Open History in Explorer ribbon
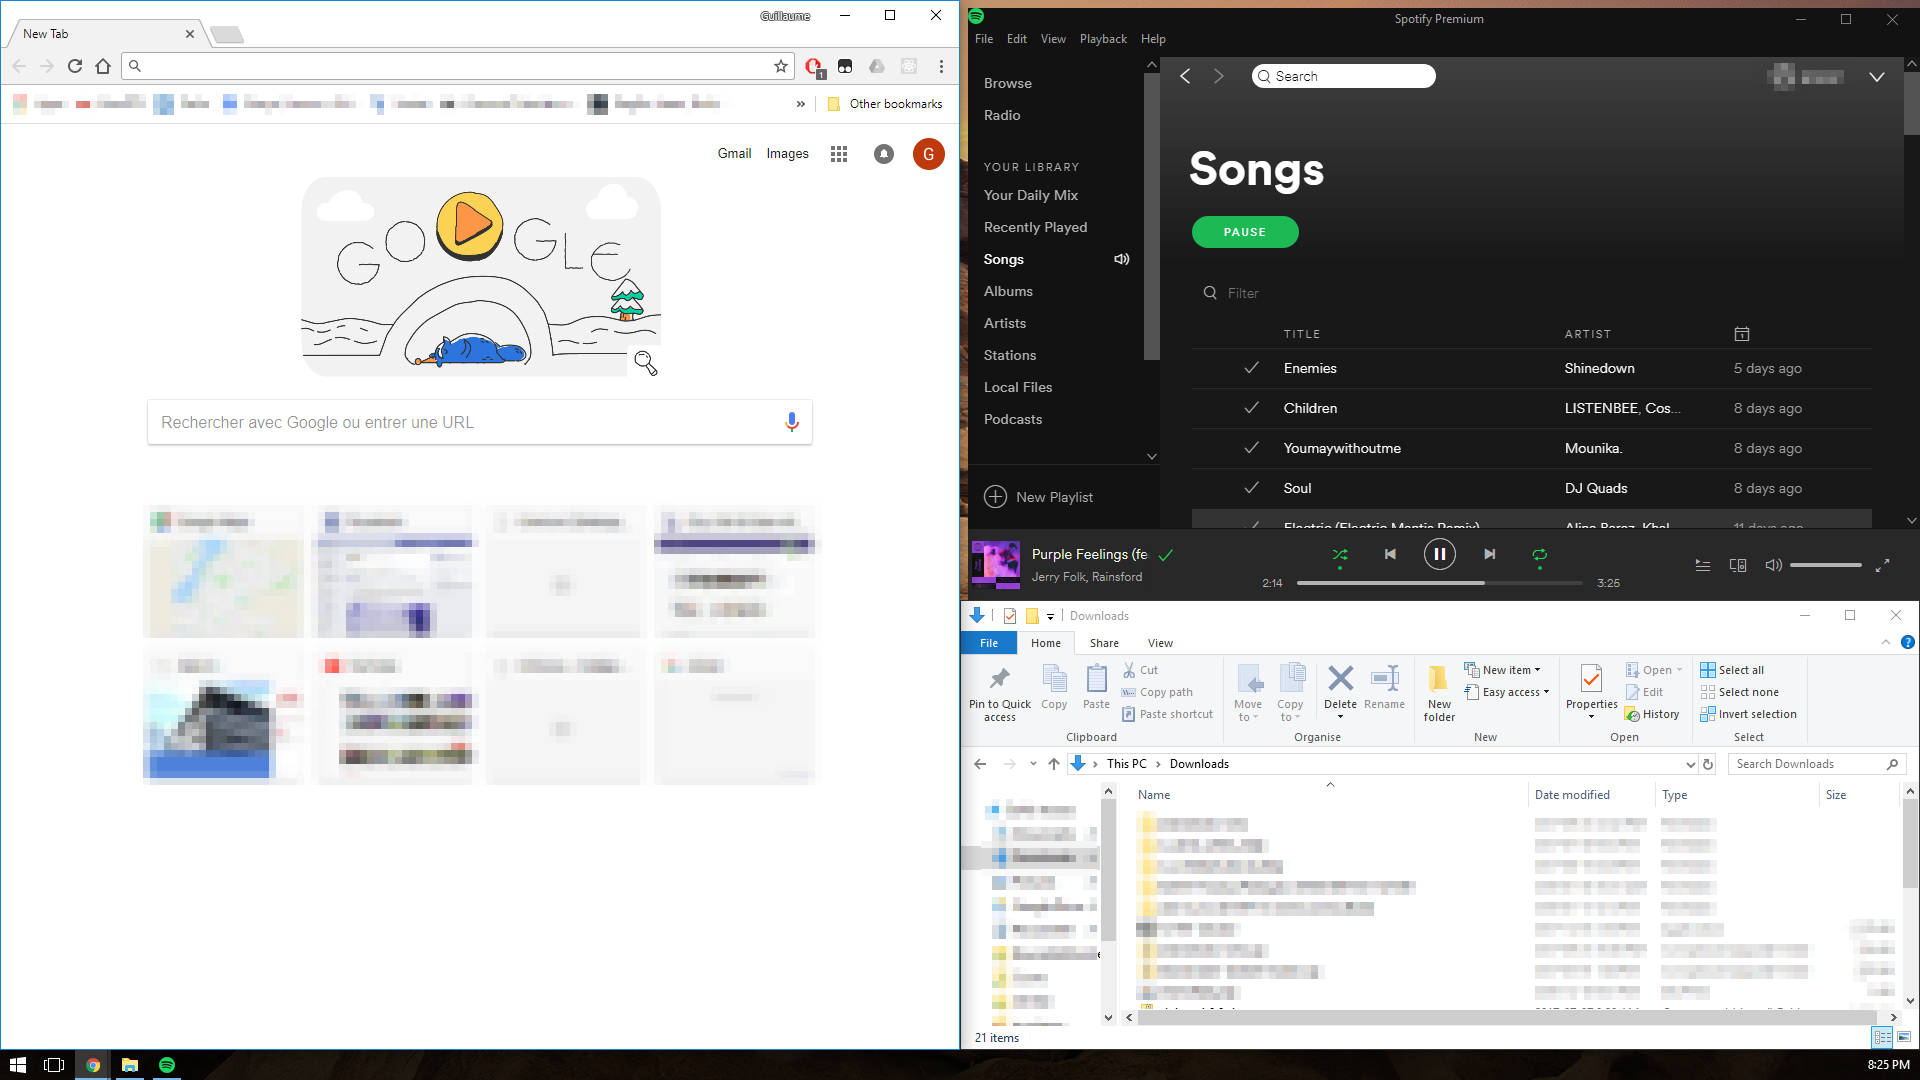 tap(1652, 714)
